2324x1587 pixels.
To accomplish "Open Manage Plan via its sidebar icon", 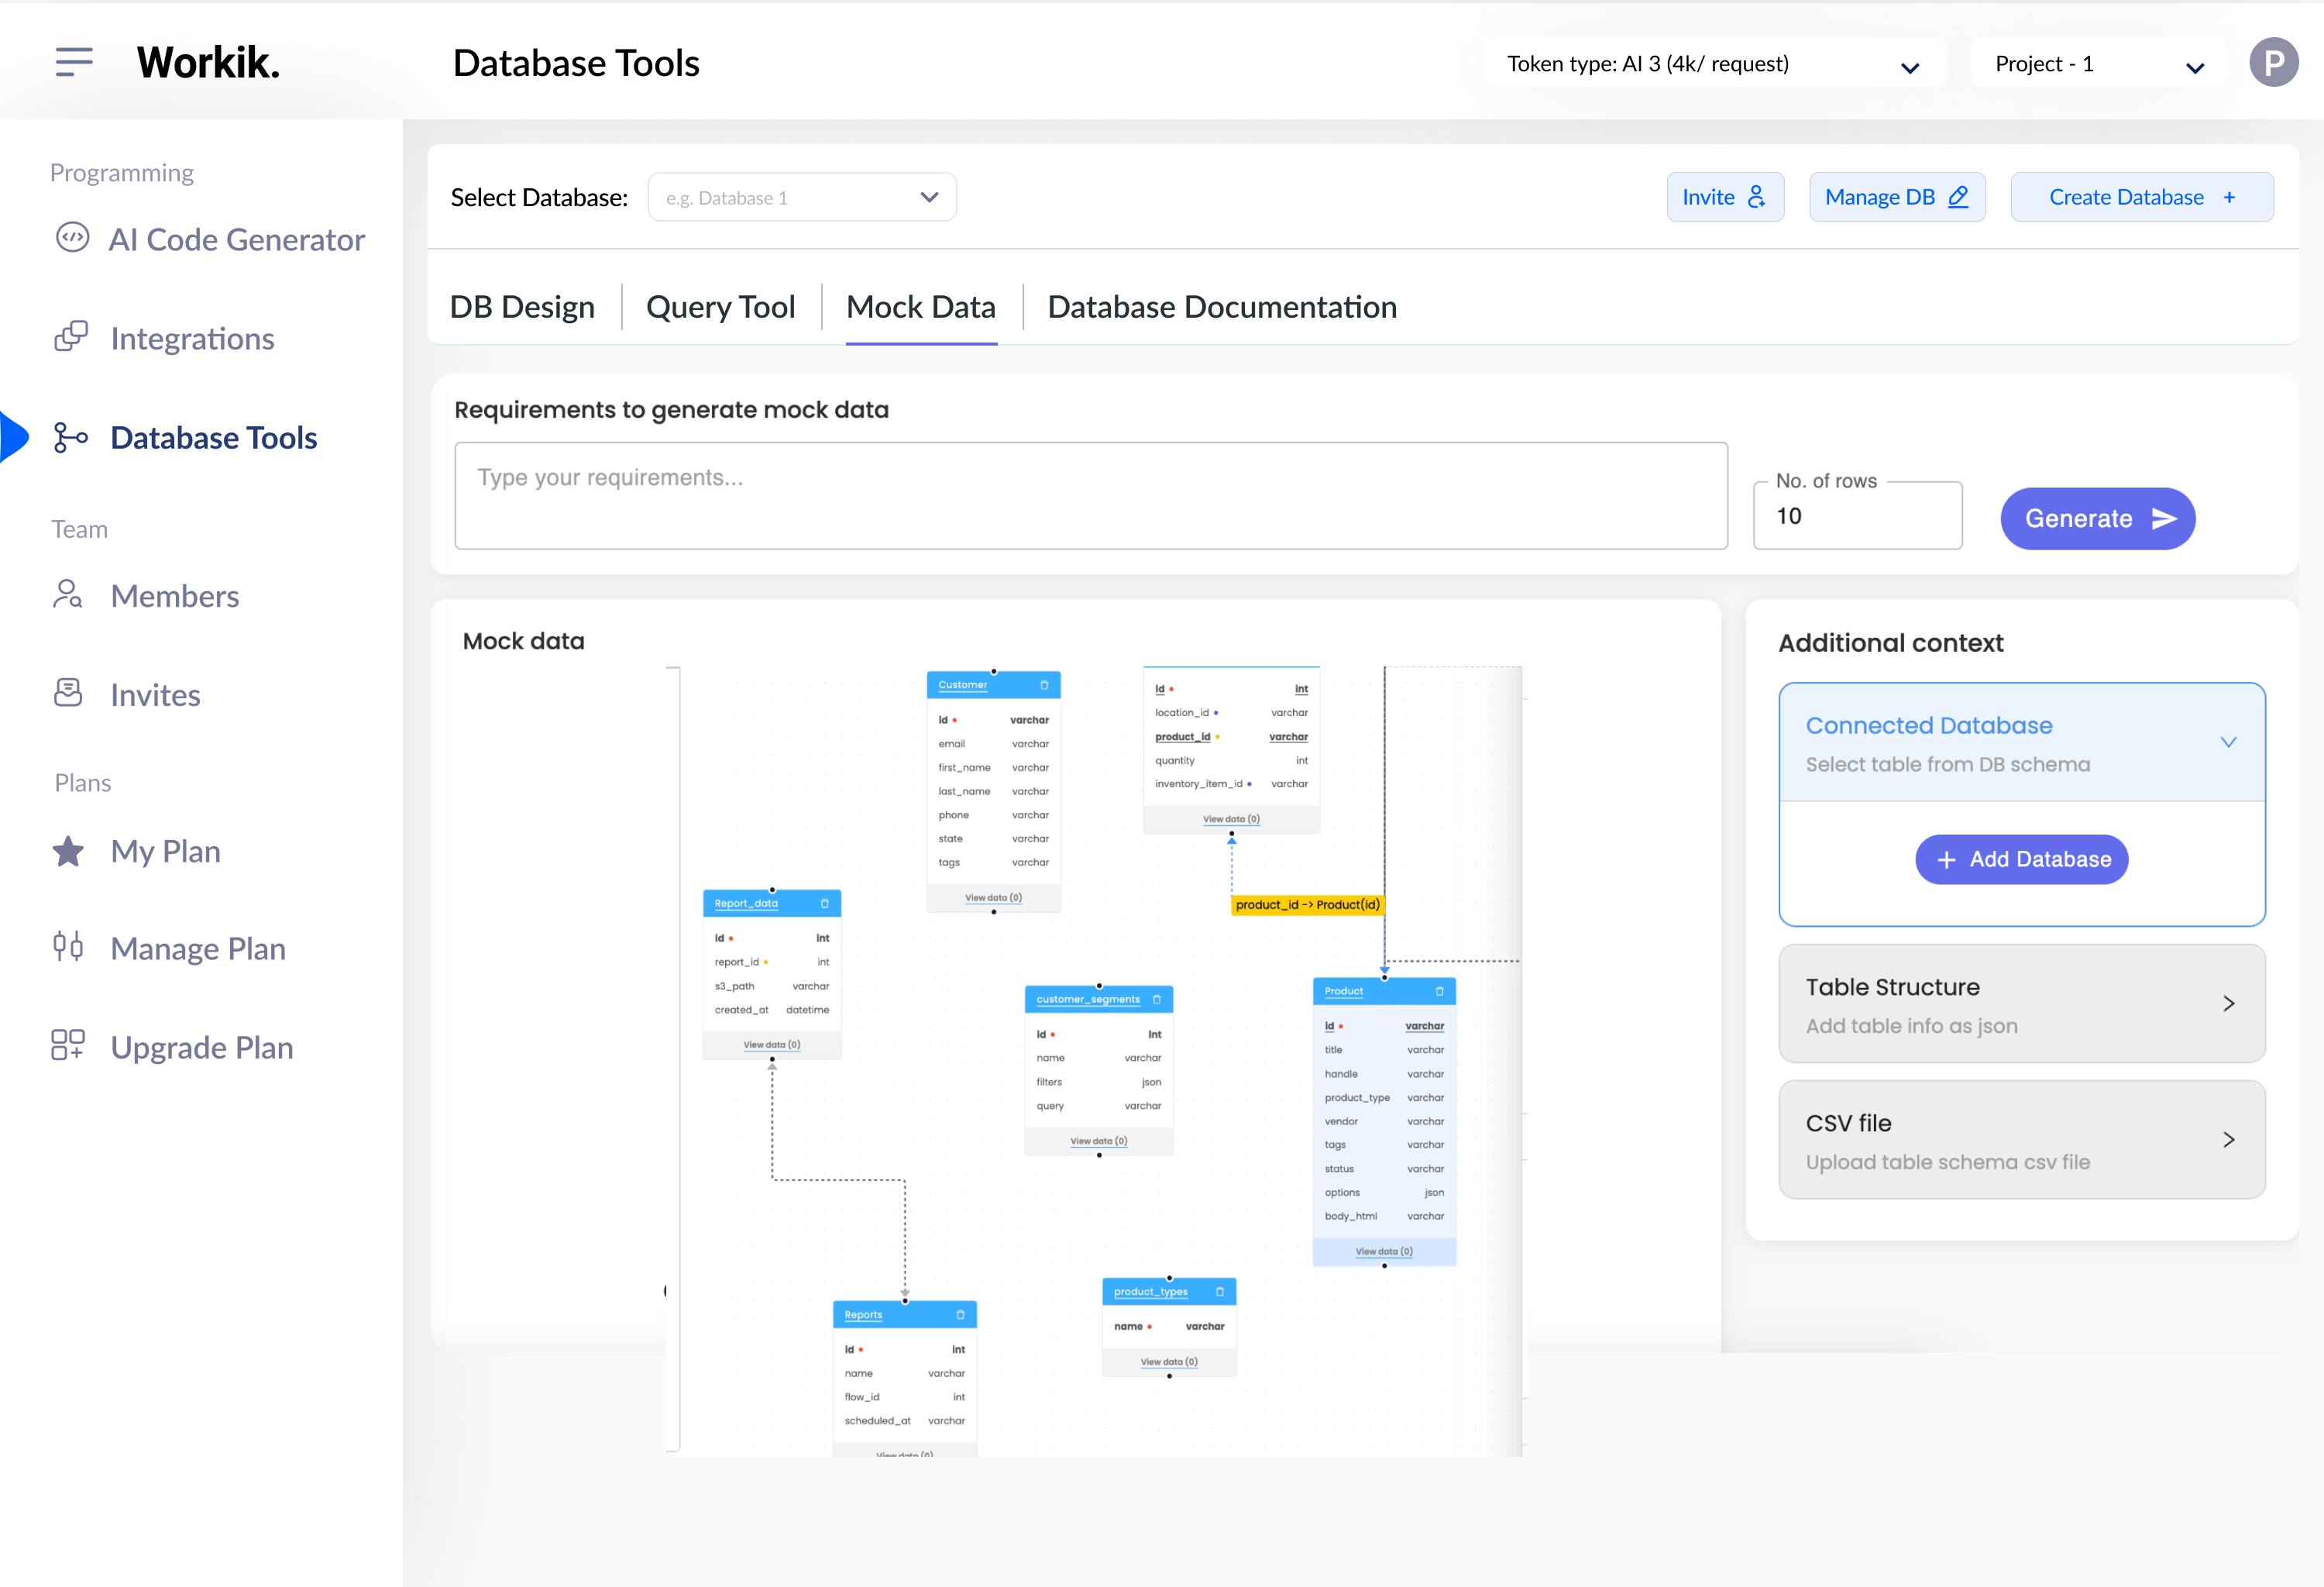I will click(67, 947).
